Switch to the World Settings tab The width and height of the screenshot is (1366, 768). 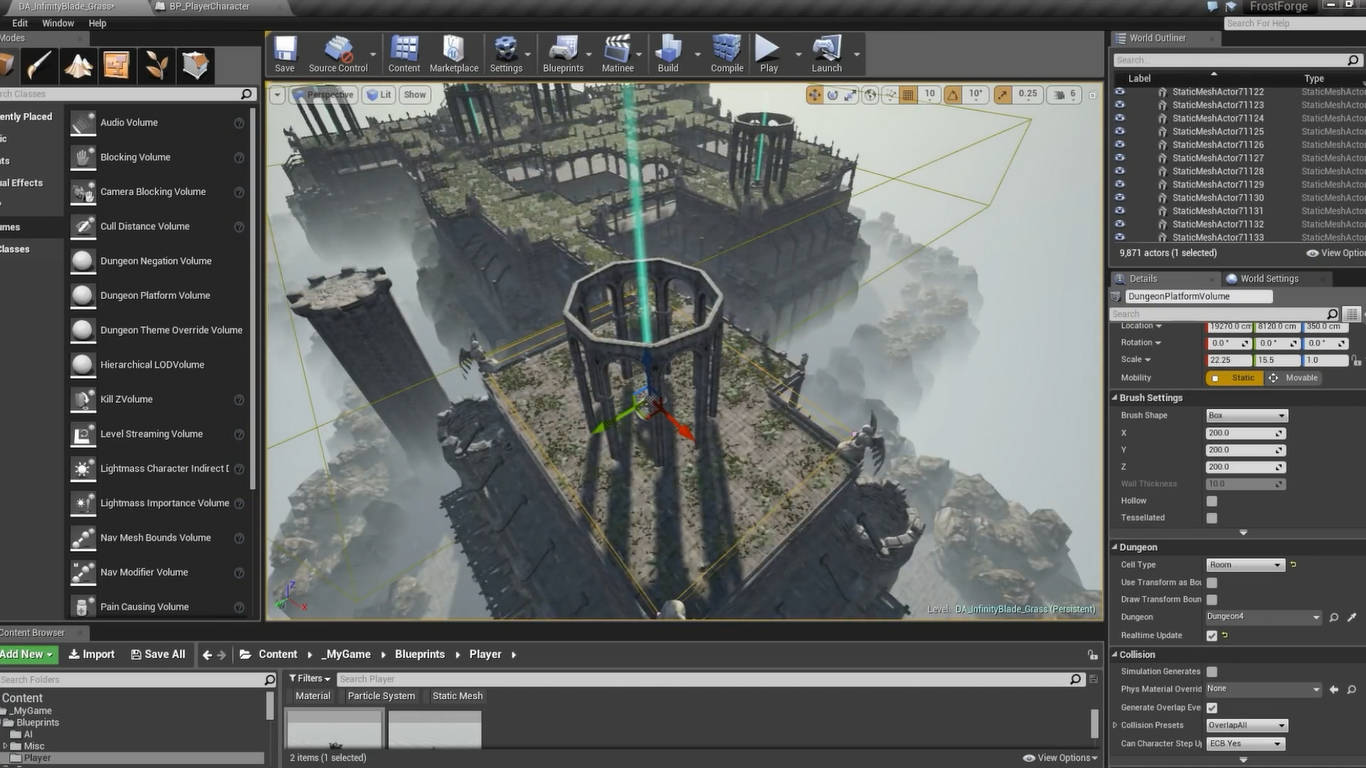(x=1268, y=279)
